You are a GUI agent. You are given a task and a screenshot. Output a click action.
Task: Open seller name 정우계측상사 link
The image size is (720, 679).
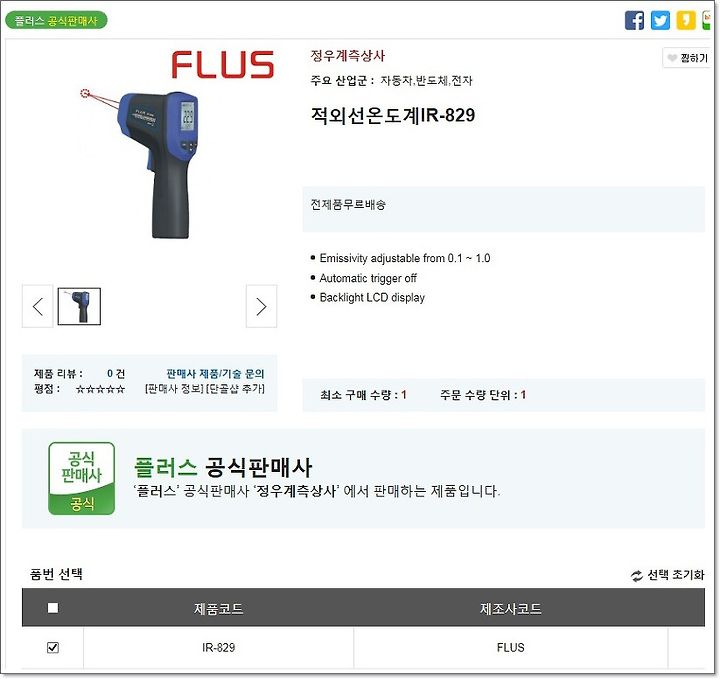tap(348, 56)
